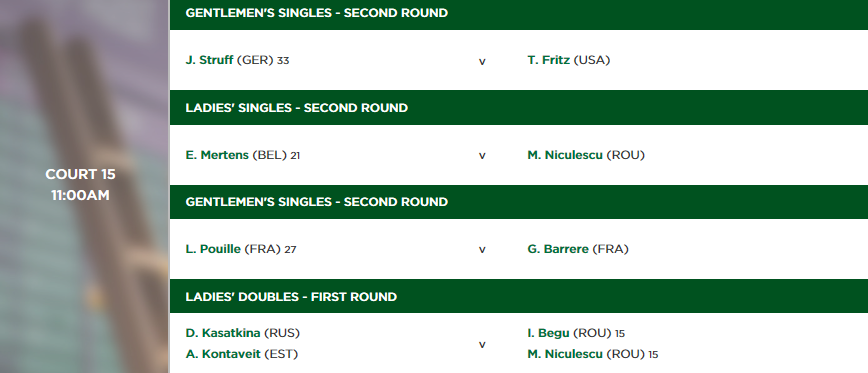The height and width of the screenshot is (373, 868).
Task: Click the 'v' in the doubles match row
Action: (482, 345)
